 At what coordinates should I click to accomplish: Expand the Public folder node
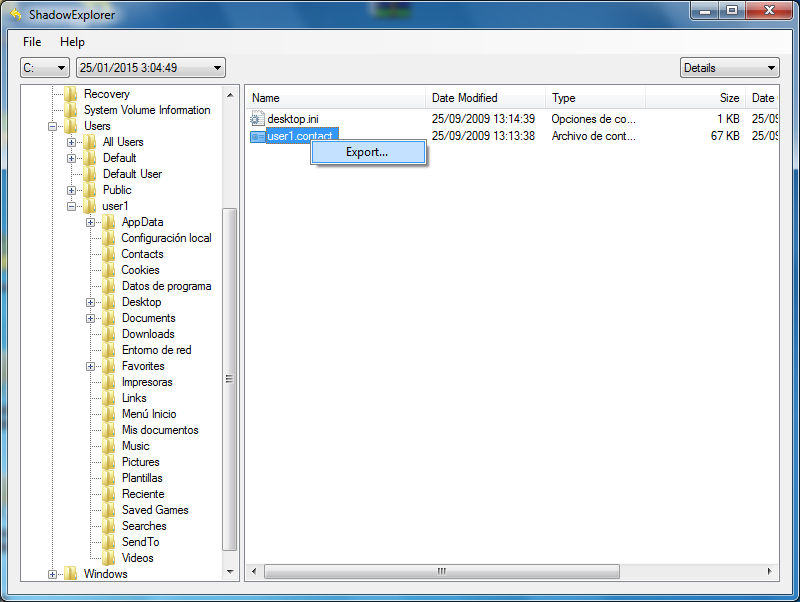point(71,190)
